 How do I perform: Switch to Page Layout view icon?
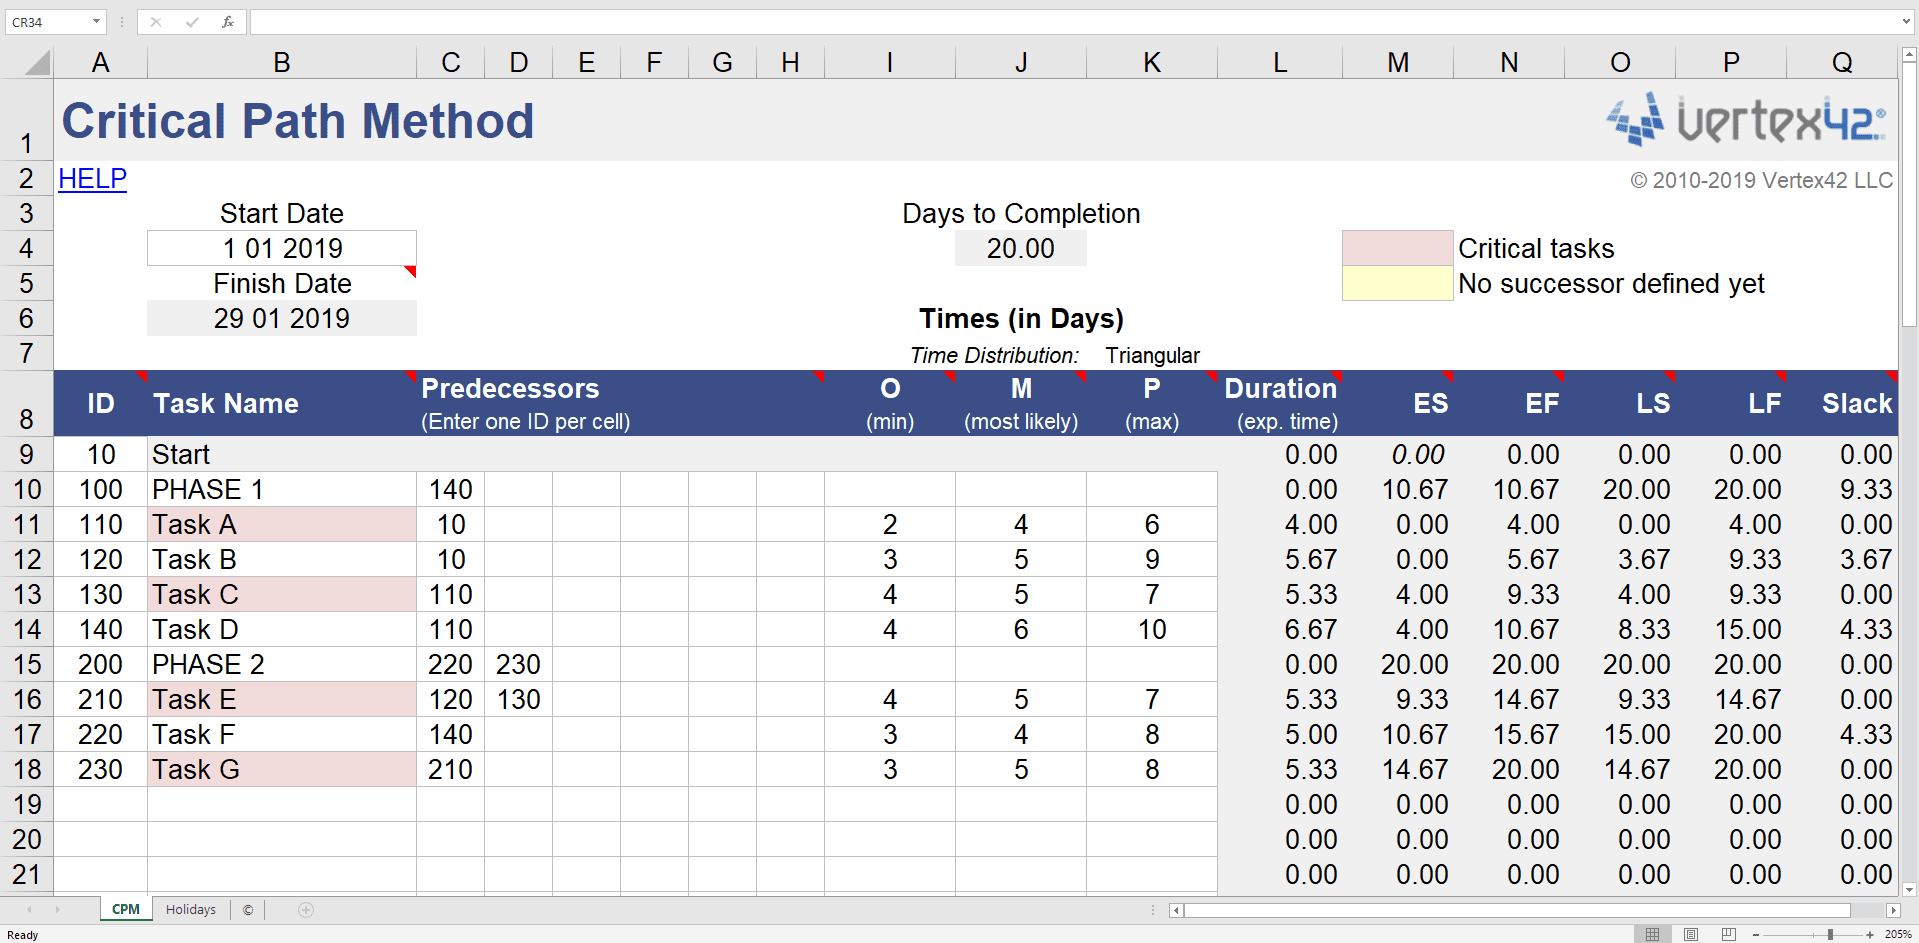tap(1691, 934)
